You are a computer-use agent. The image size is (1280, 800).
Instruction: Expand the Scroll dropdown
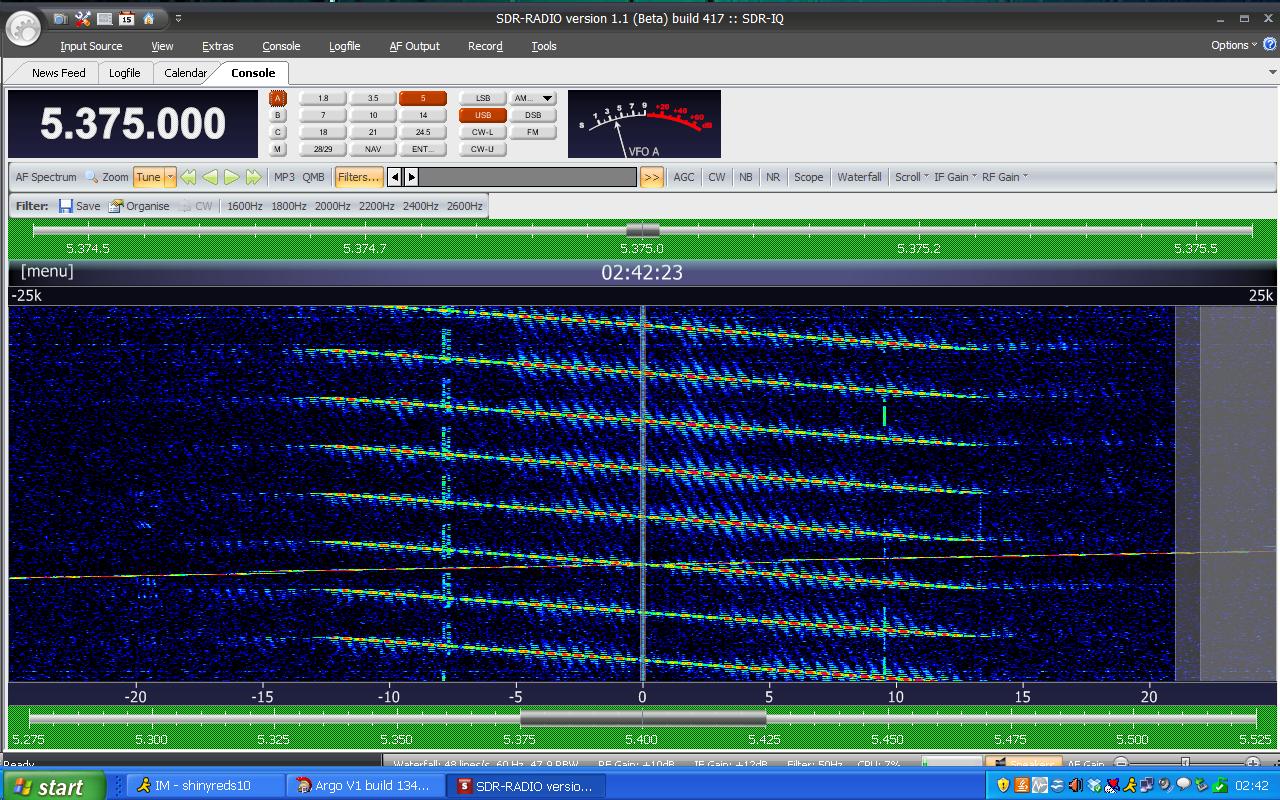(912, 177)
